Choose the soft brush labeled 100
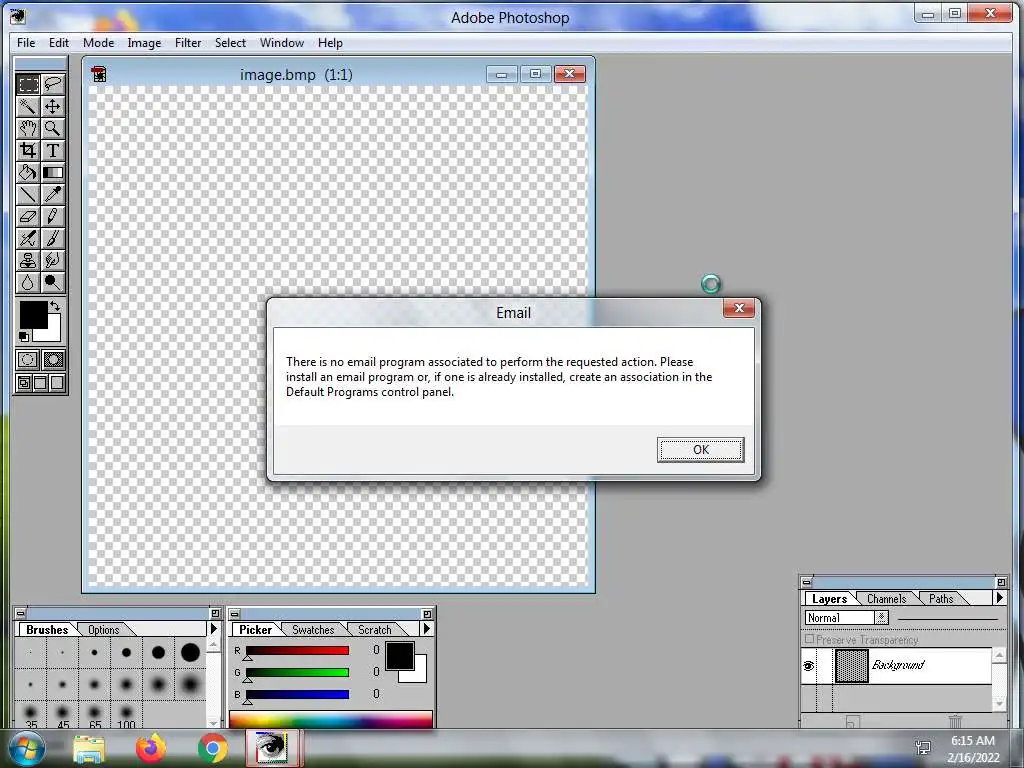The image size is (1024, 768). pos(127,715)
